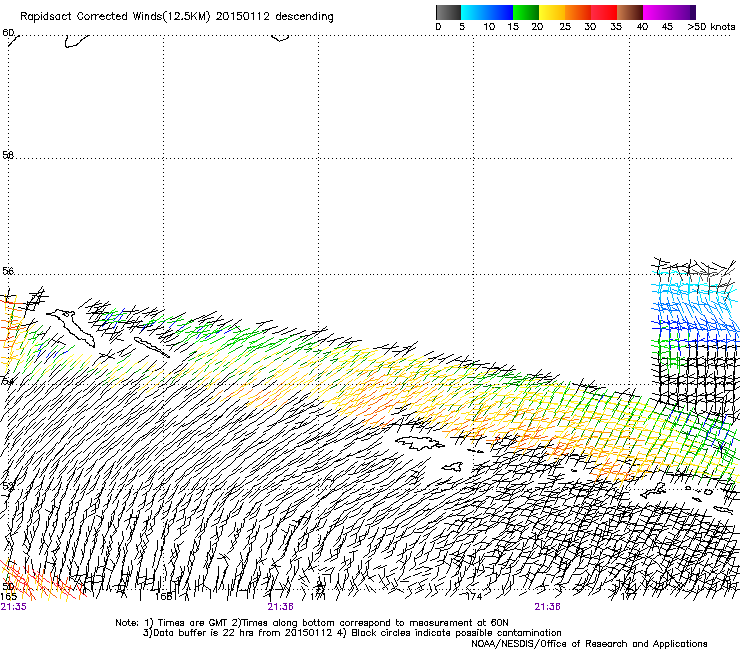Pick the orange 25-30 knots legend color
740x650 pixels.
click(578, 12)
